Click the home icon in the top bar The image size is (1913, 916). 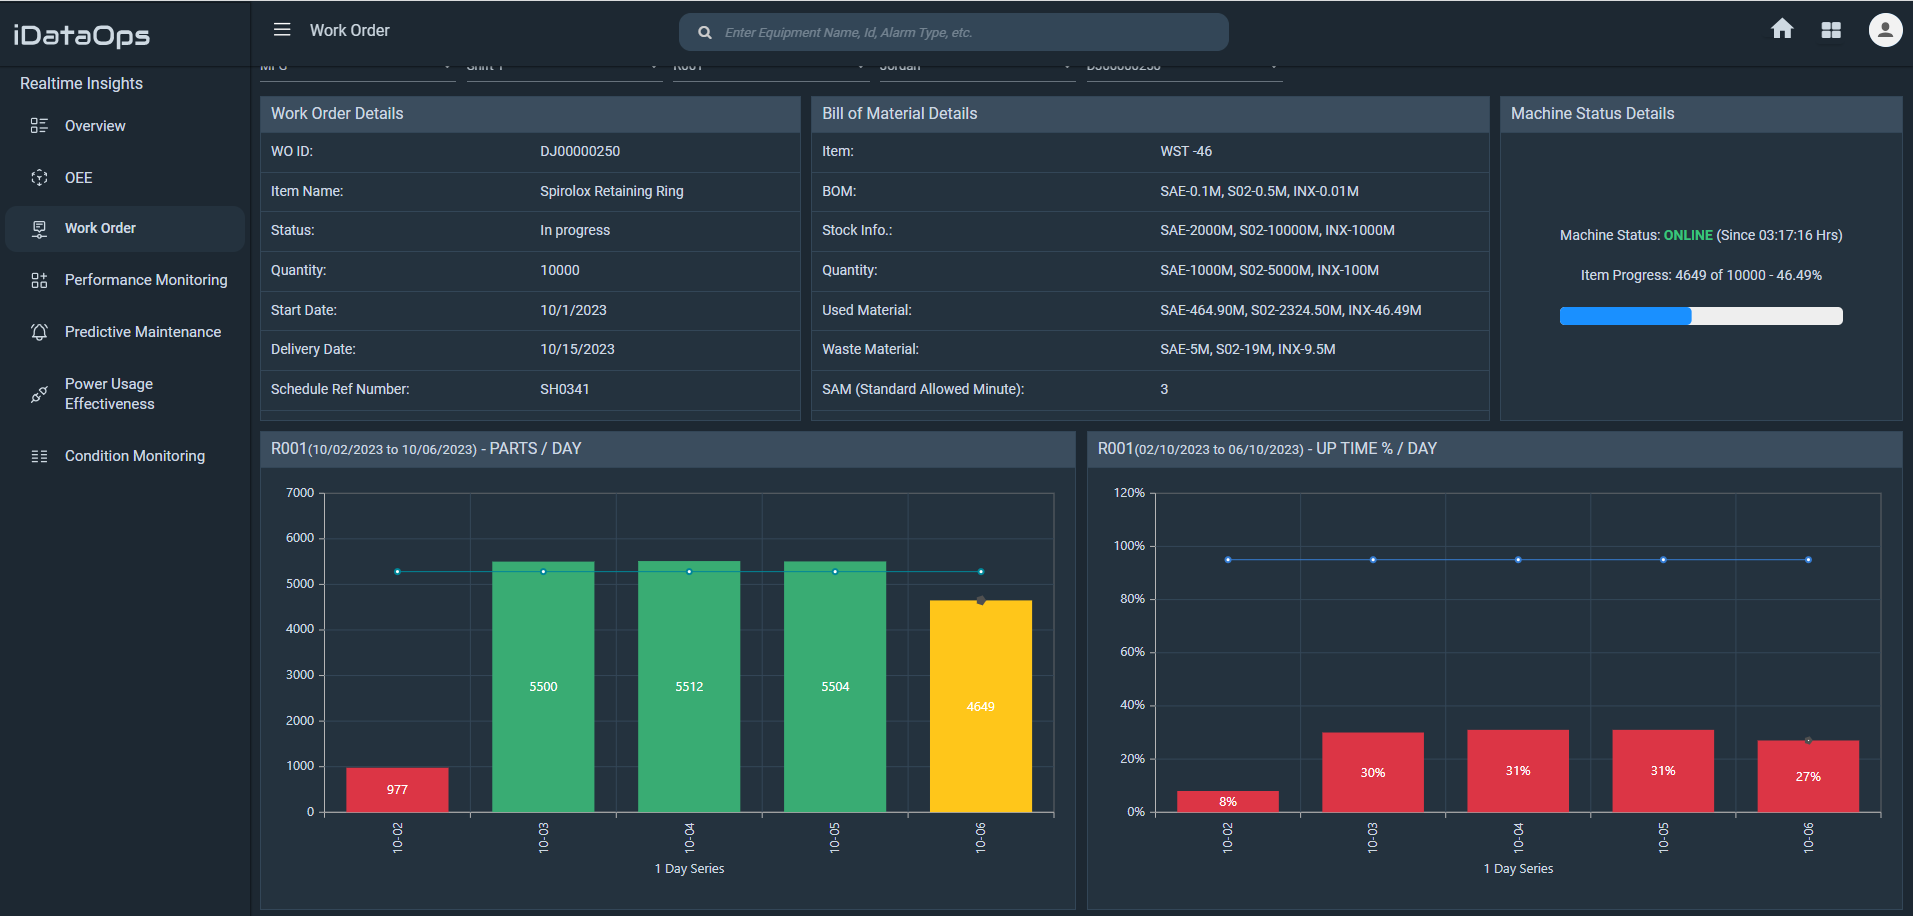(1782, 29)
